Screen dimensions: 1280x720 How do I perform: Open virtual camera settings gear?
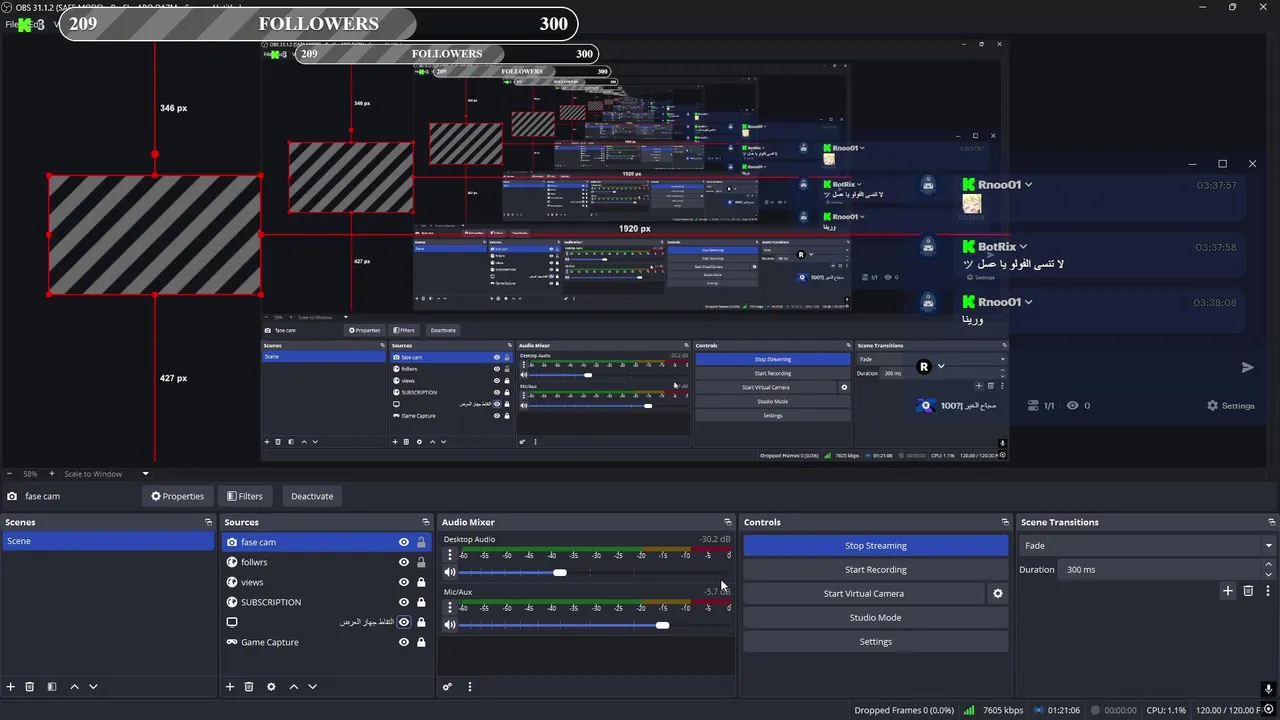coord(997,594)
